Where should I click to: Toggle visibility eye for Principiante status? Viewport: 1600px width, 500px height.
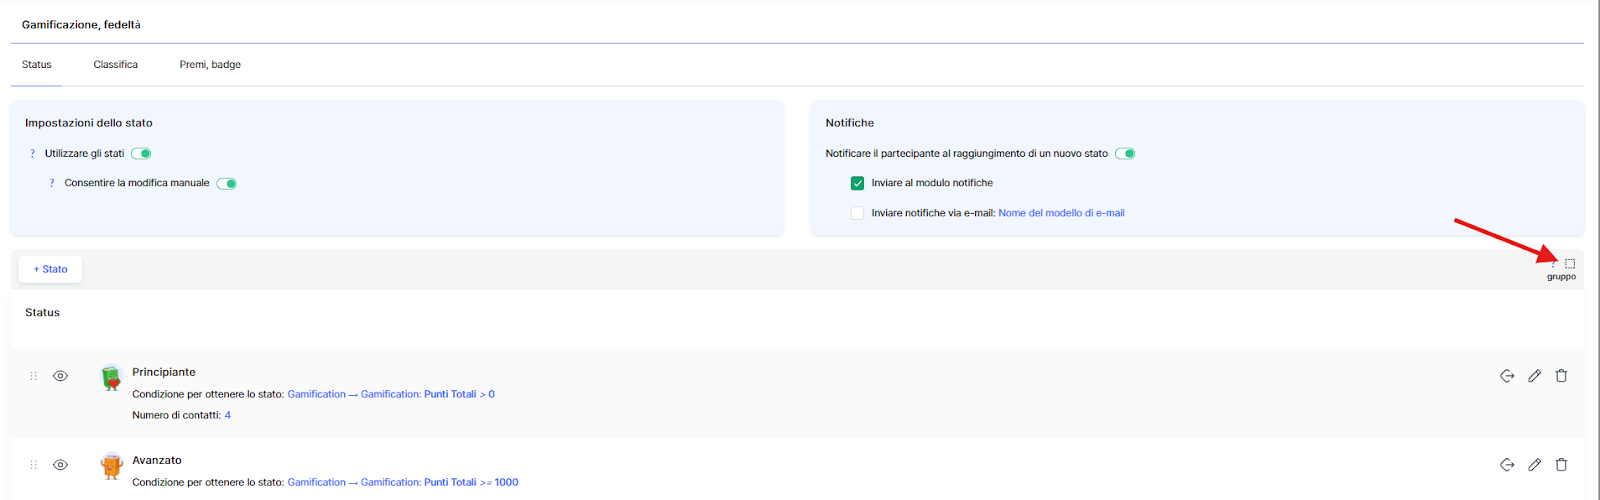coord(61,376)
